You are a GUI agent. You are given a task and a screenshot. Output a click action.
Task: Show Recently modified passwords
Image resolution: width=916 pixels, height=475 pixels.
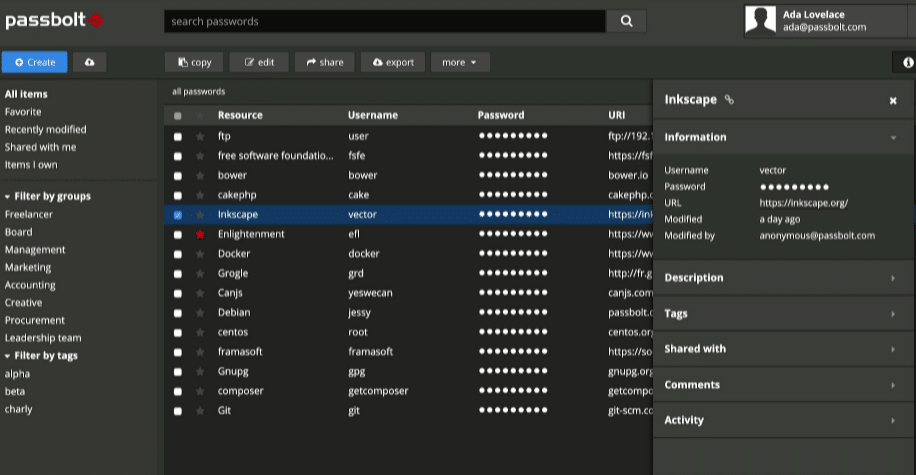[46, 129]
